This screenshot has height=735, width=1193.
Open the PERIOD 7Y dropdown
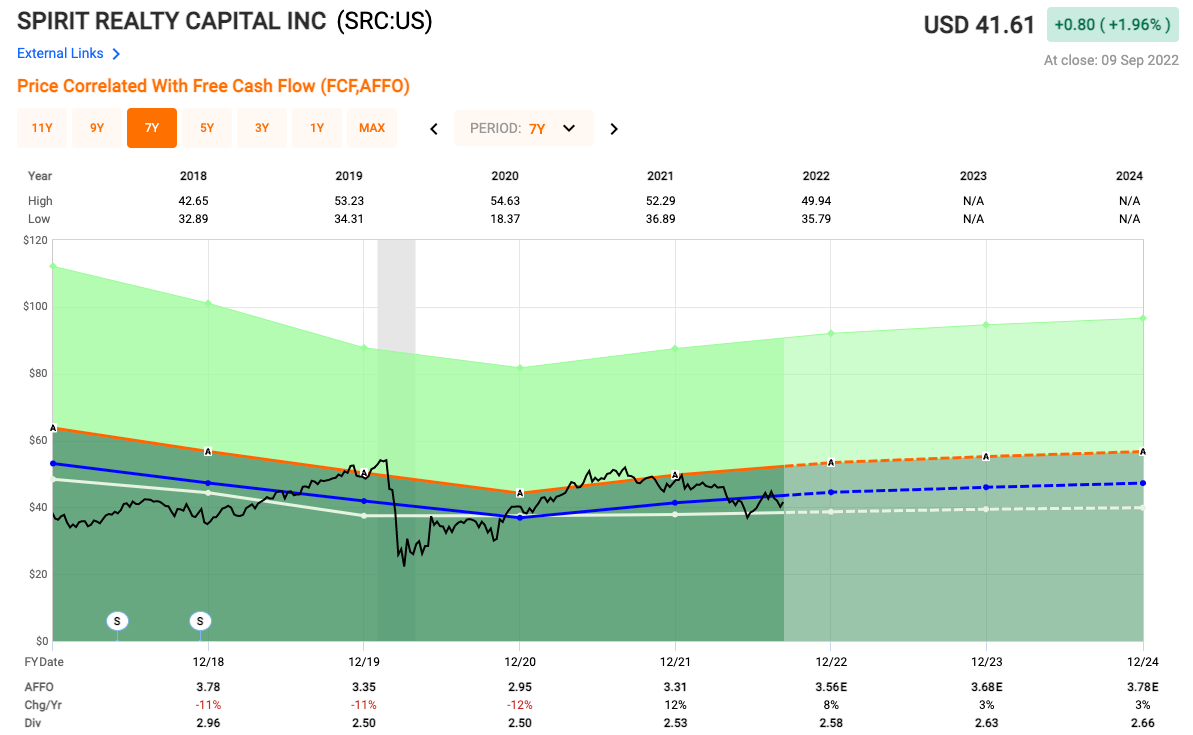click(523, 128)
